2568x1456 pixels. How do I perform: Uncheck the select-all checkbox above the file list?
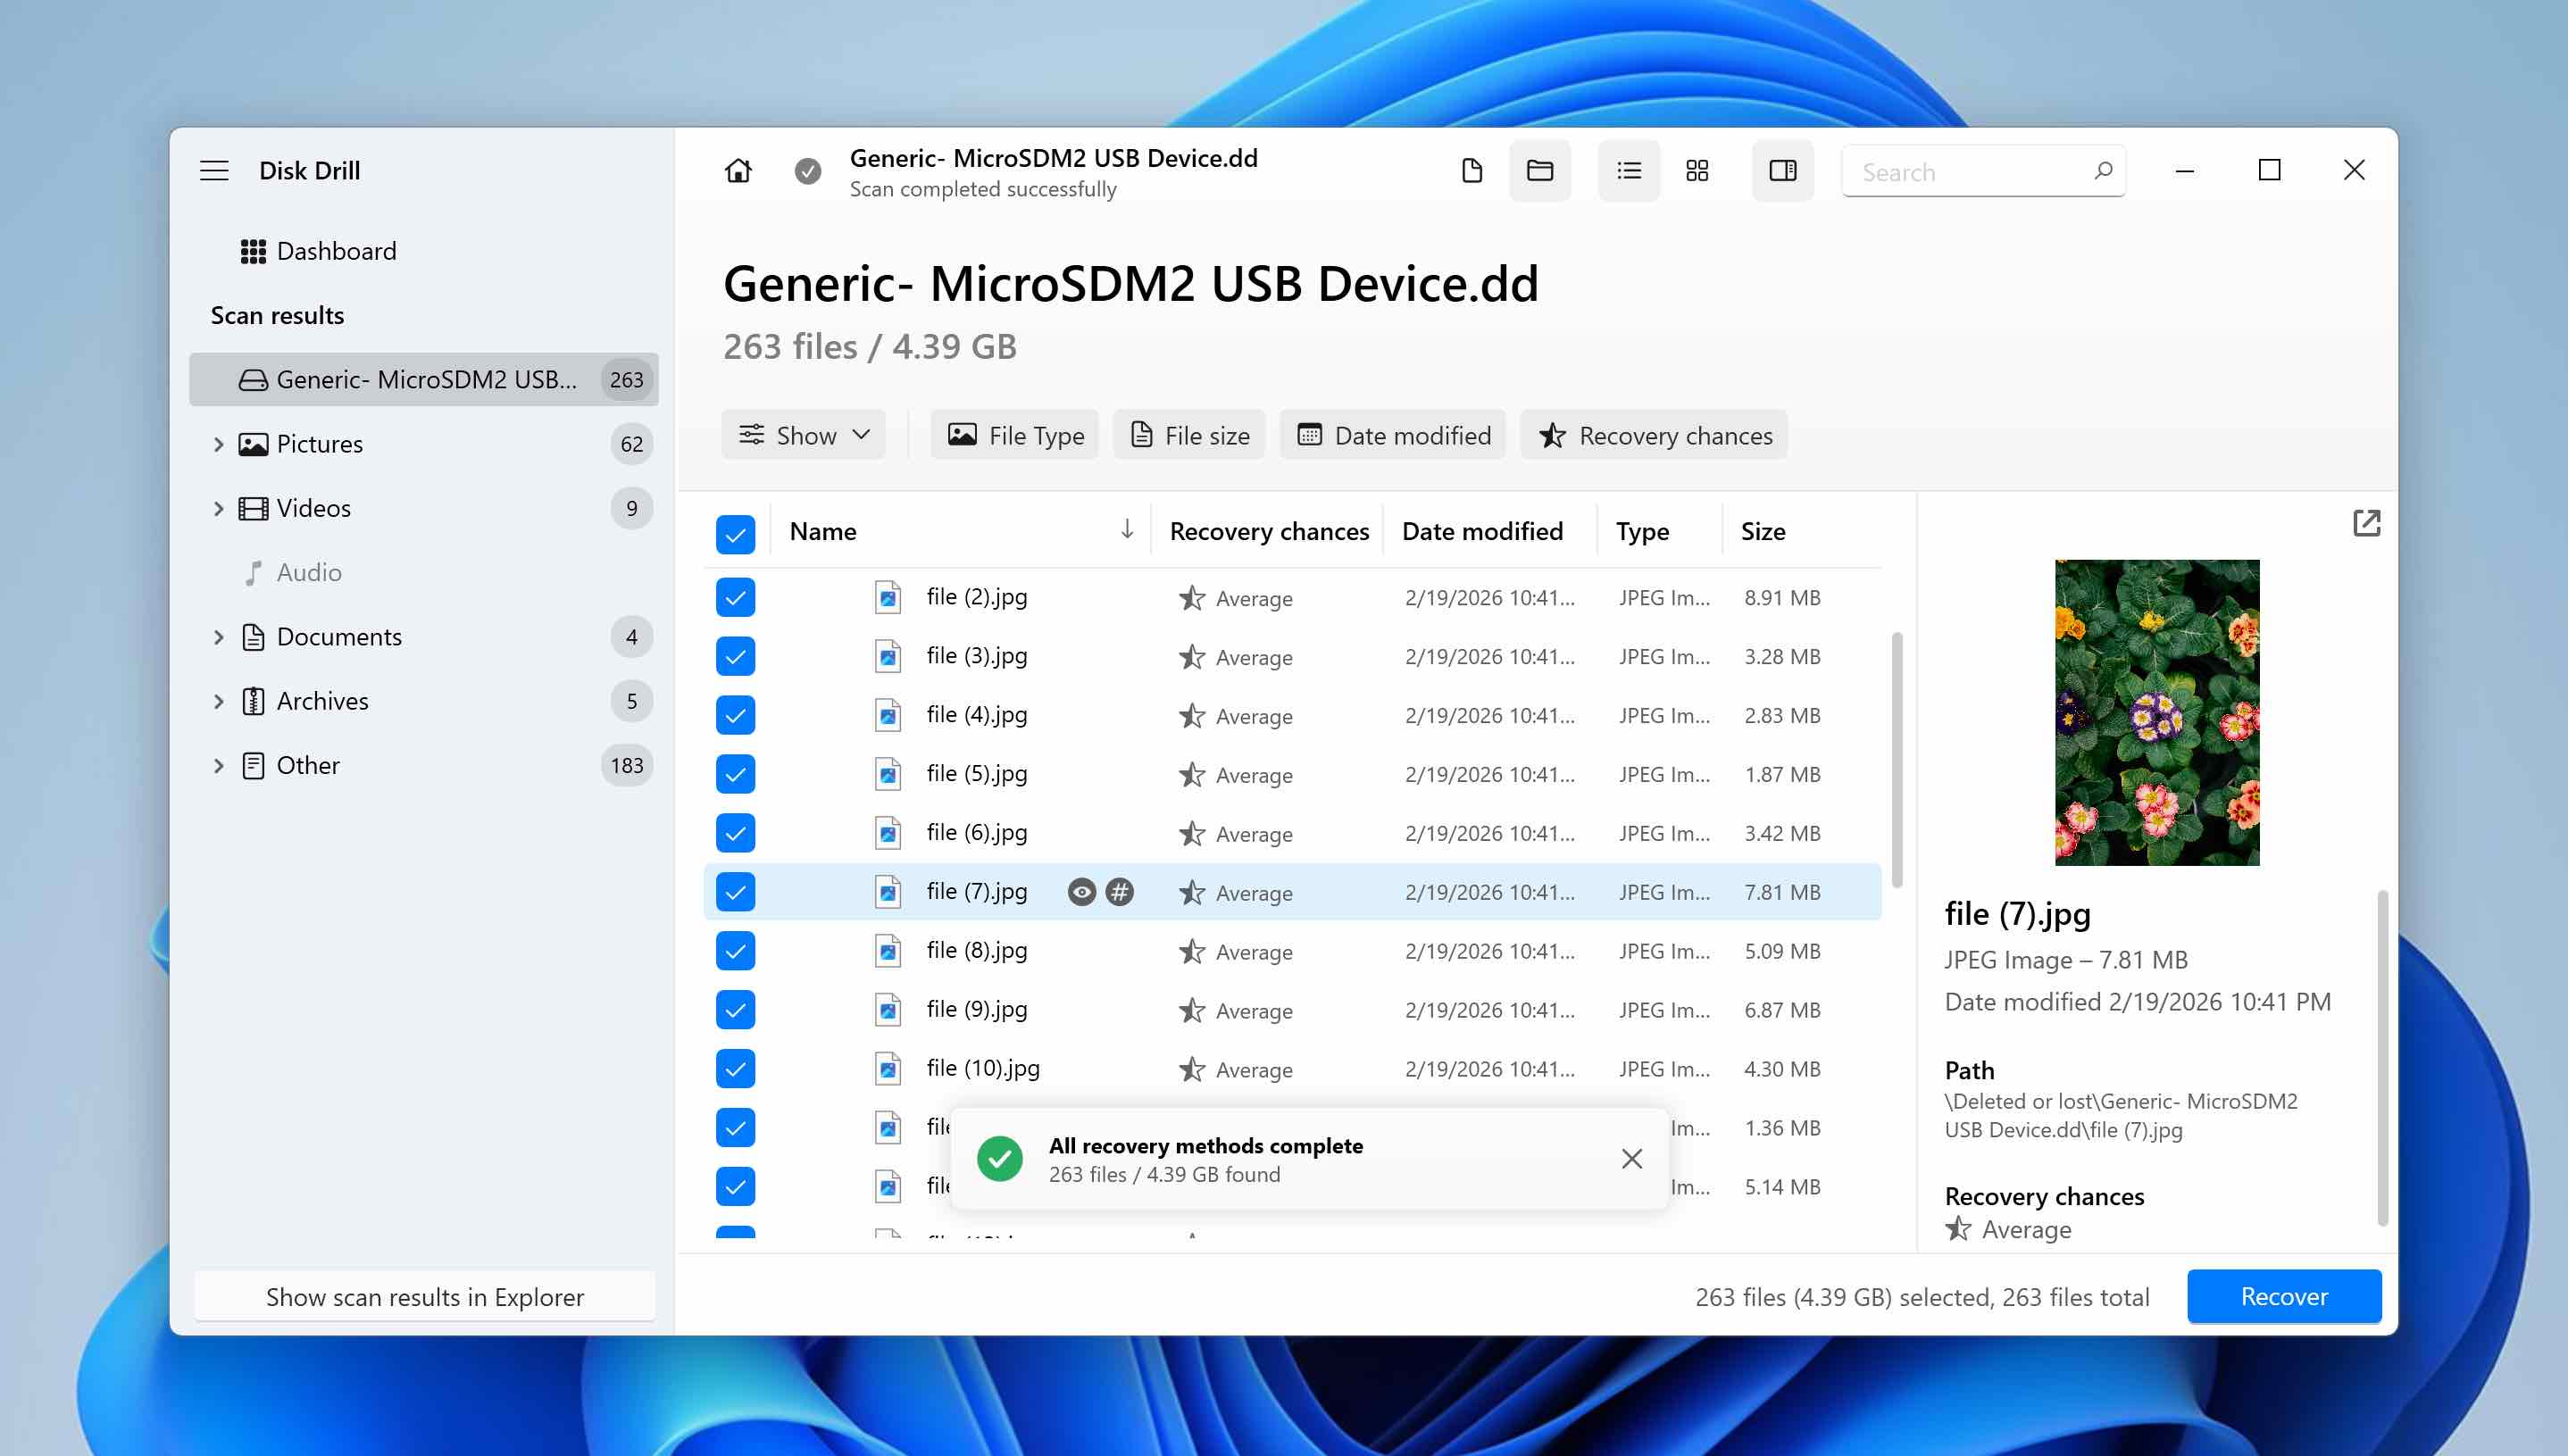(735, 535)
